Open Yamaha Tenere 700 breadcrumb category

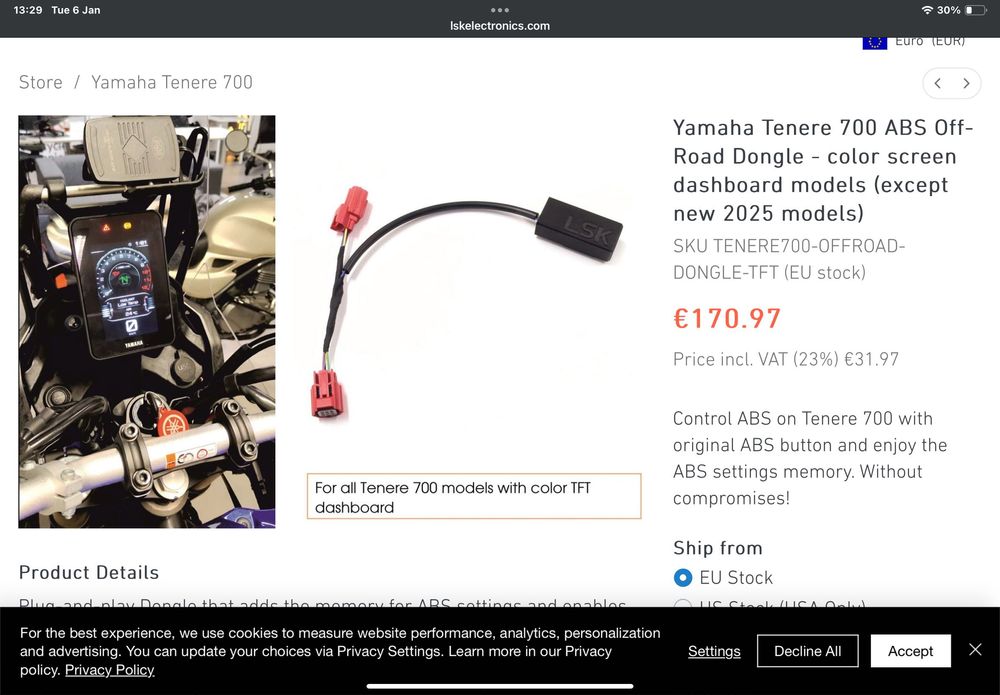tap(172, 82)
